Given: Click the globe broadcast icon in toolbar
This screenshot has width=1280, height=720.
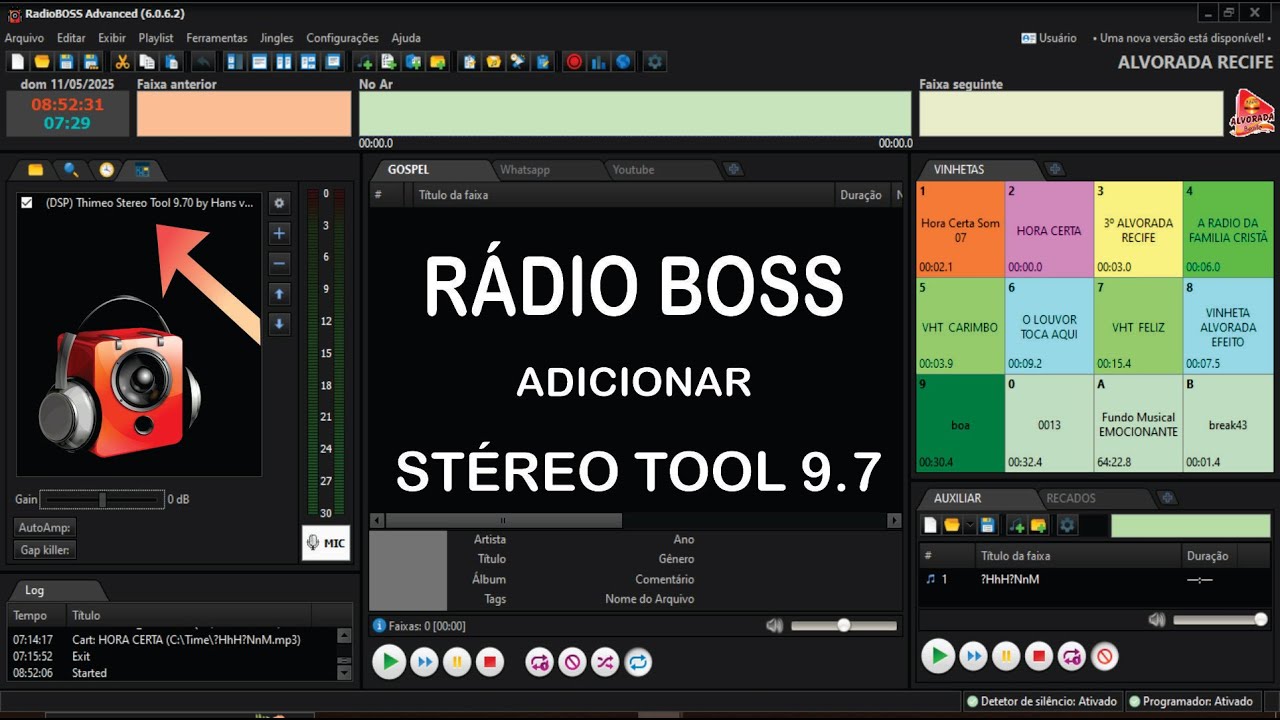Looking at the screenshot, I should click(x=623, y=62).
